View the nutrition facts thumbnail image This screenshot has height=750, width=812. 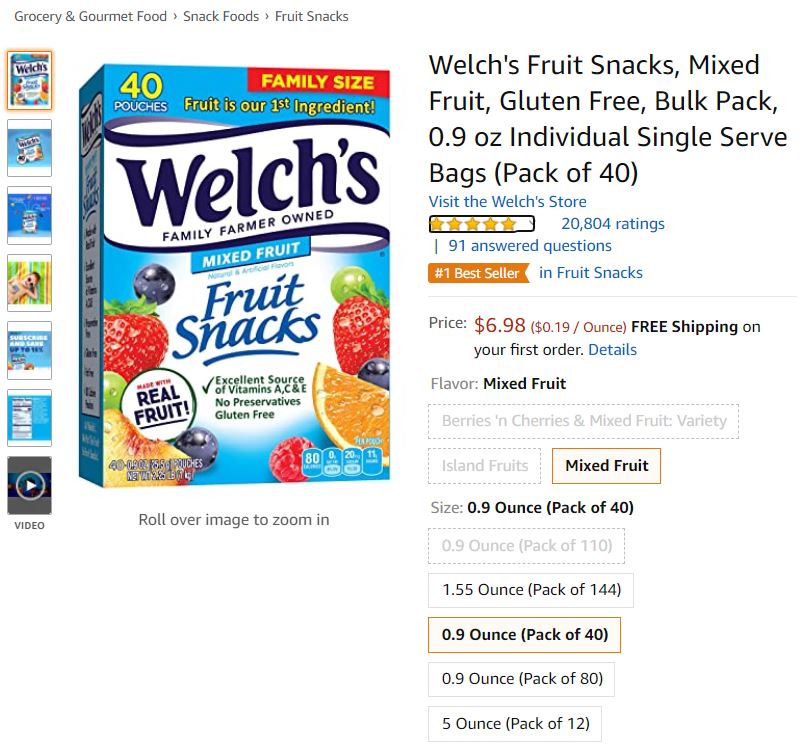pos(29,417)
